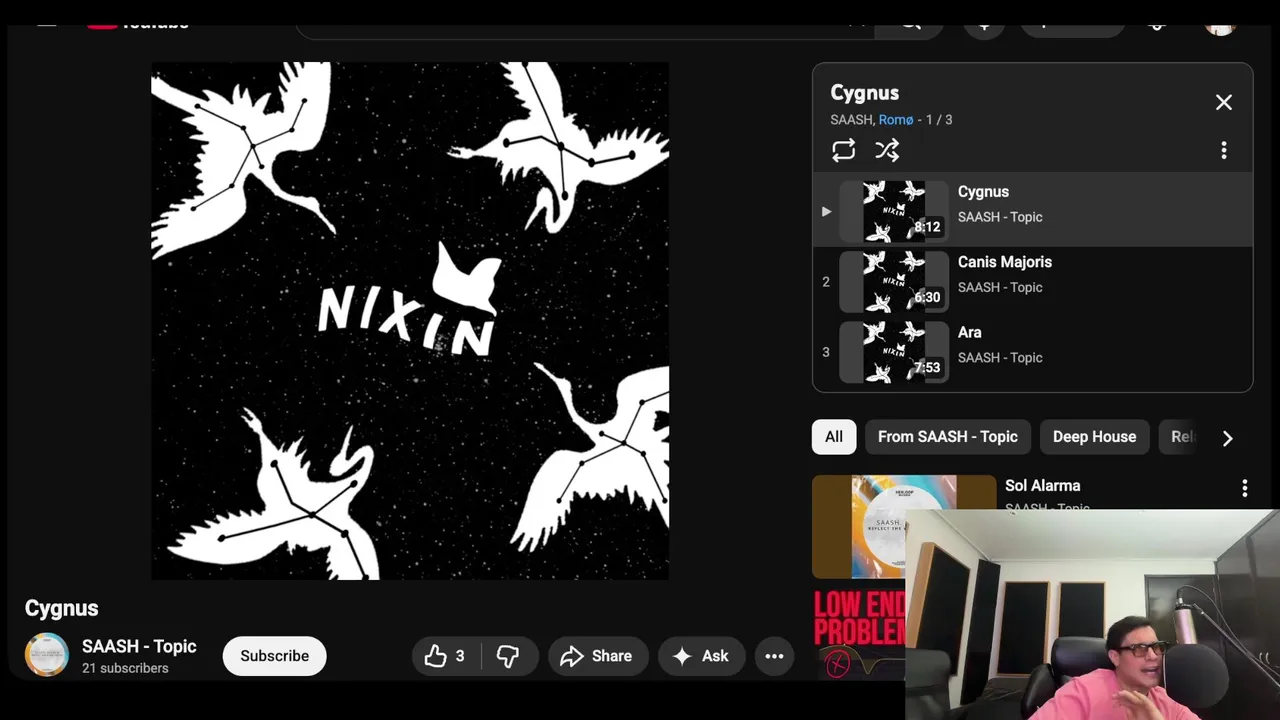Open Romø artist link
Screen dimensions: 1280x720
(895, 120)
